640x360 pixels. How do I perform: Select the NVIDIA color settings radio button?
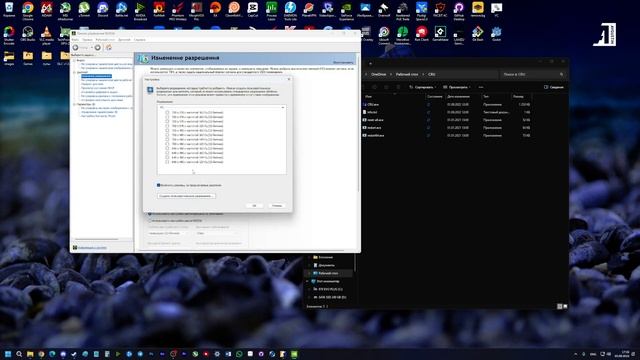[x=150, y=220]
